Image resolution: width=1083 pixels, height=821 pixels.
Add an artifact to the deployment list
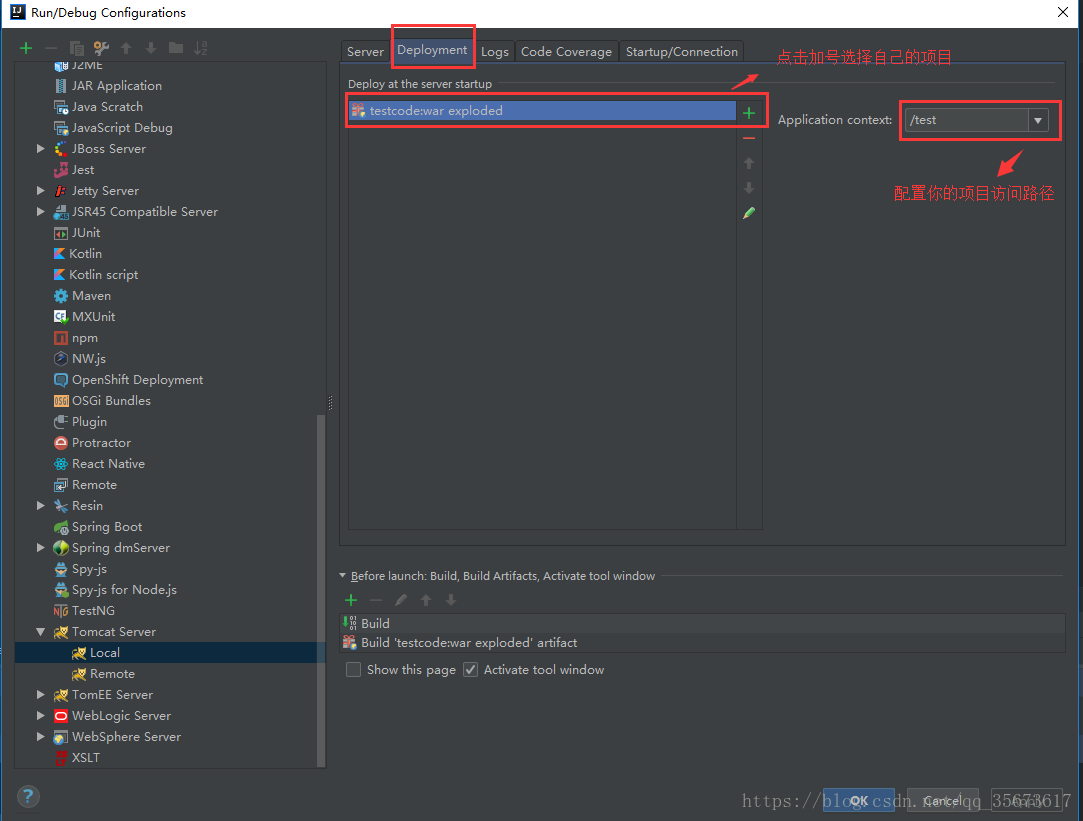[x=749, y=113]
